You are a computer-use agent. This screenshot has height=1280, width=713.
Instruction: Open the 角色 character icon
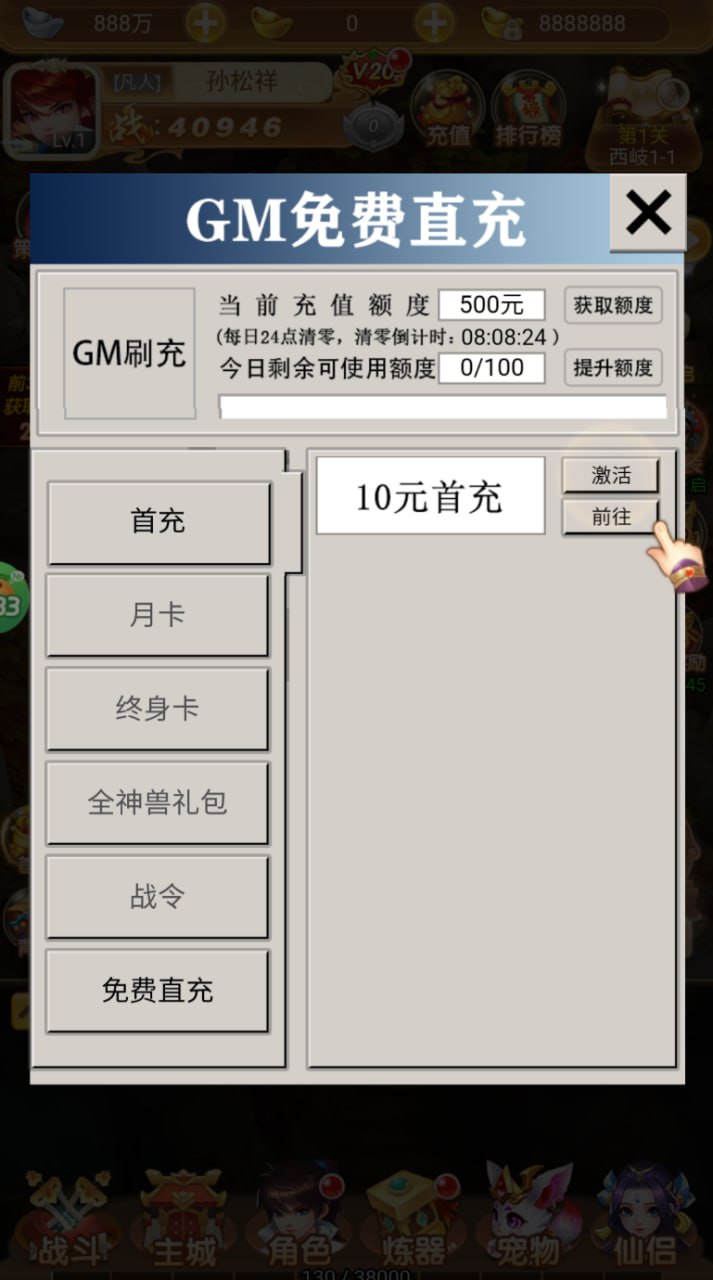[x=298, y=1217]
